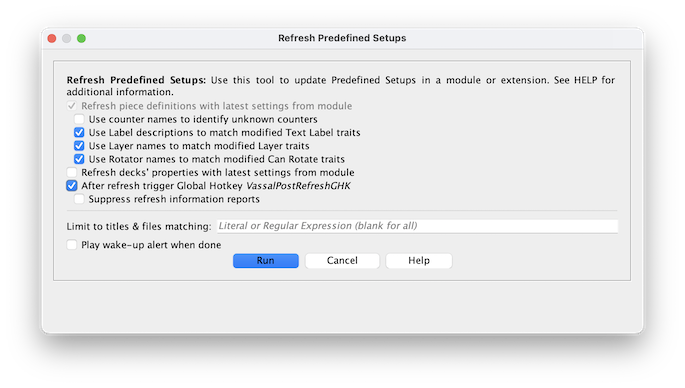The height and width of the screenshot is (388, 685).
Task: Open Help for Refresh Predefined Setups
Action: click(x=419, y=261)
